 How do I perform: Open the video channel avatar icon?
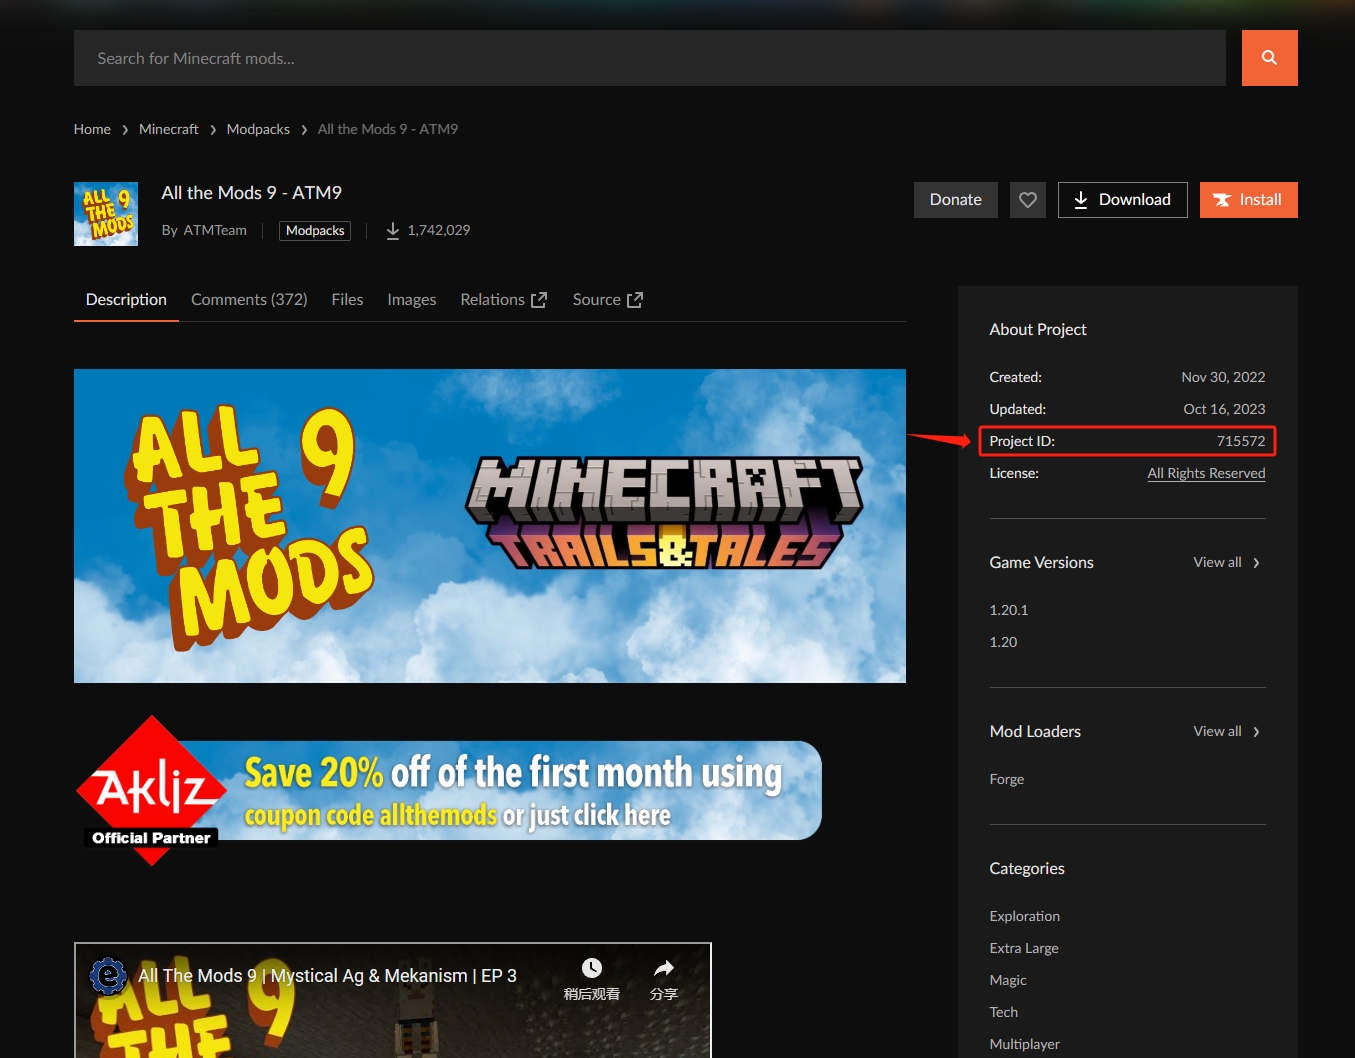pyautogui.click(x=108, y=975)
